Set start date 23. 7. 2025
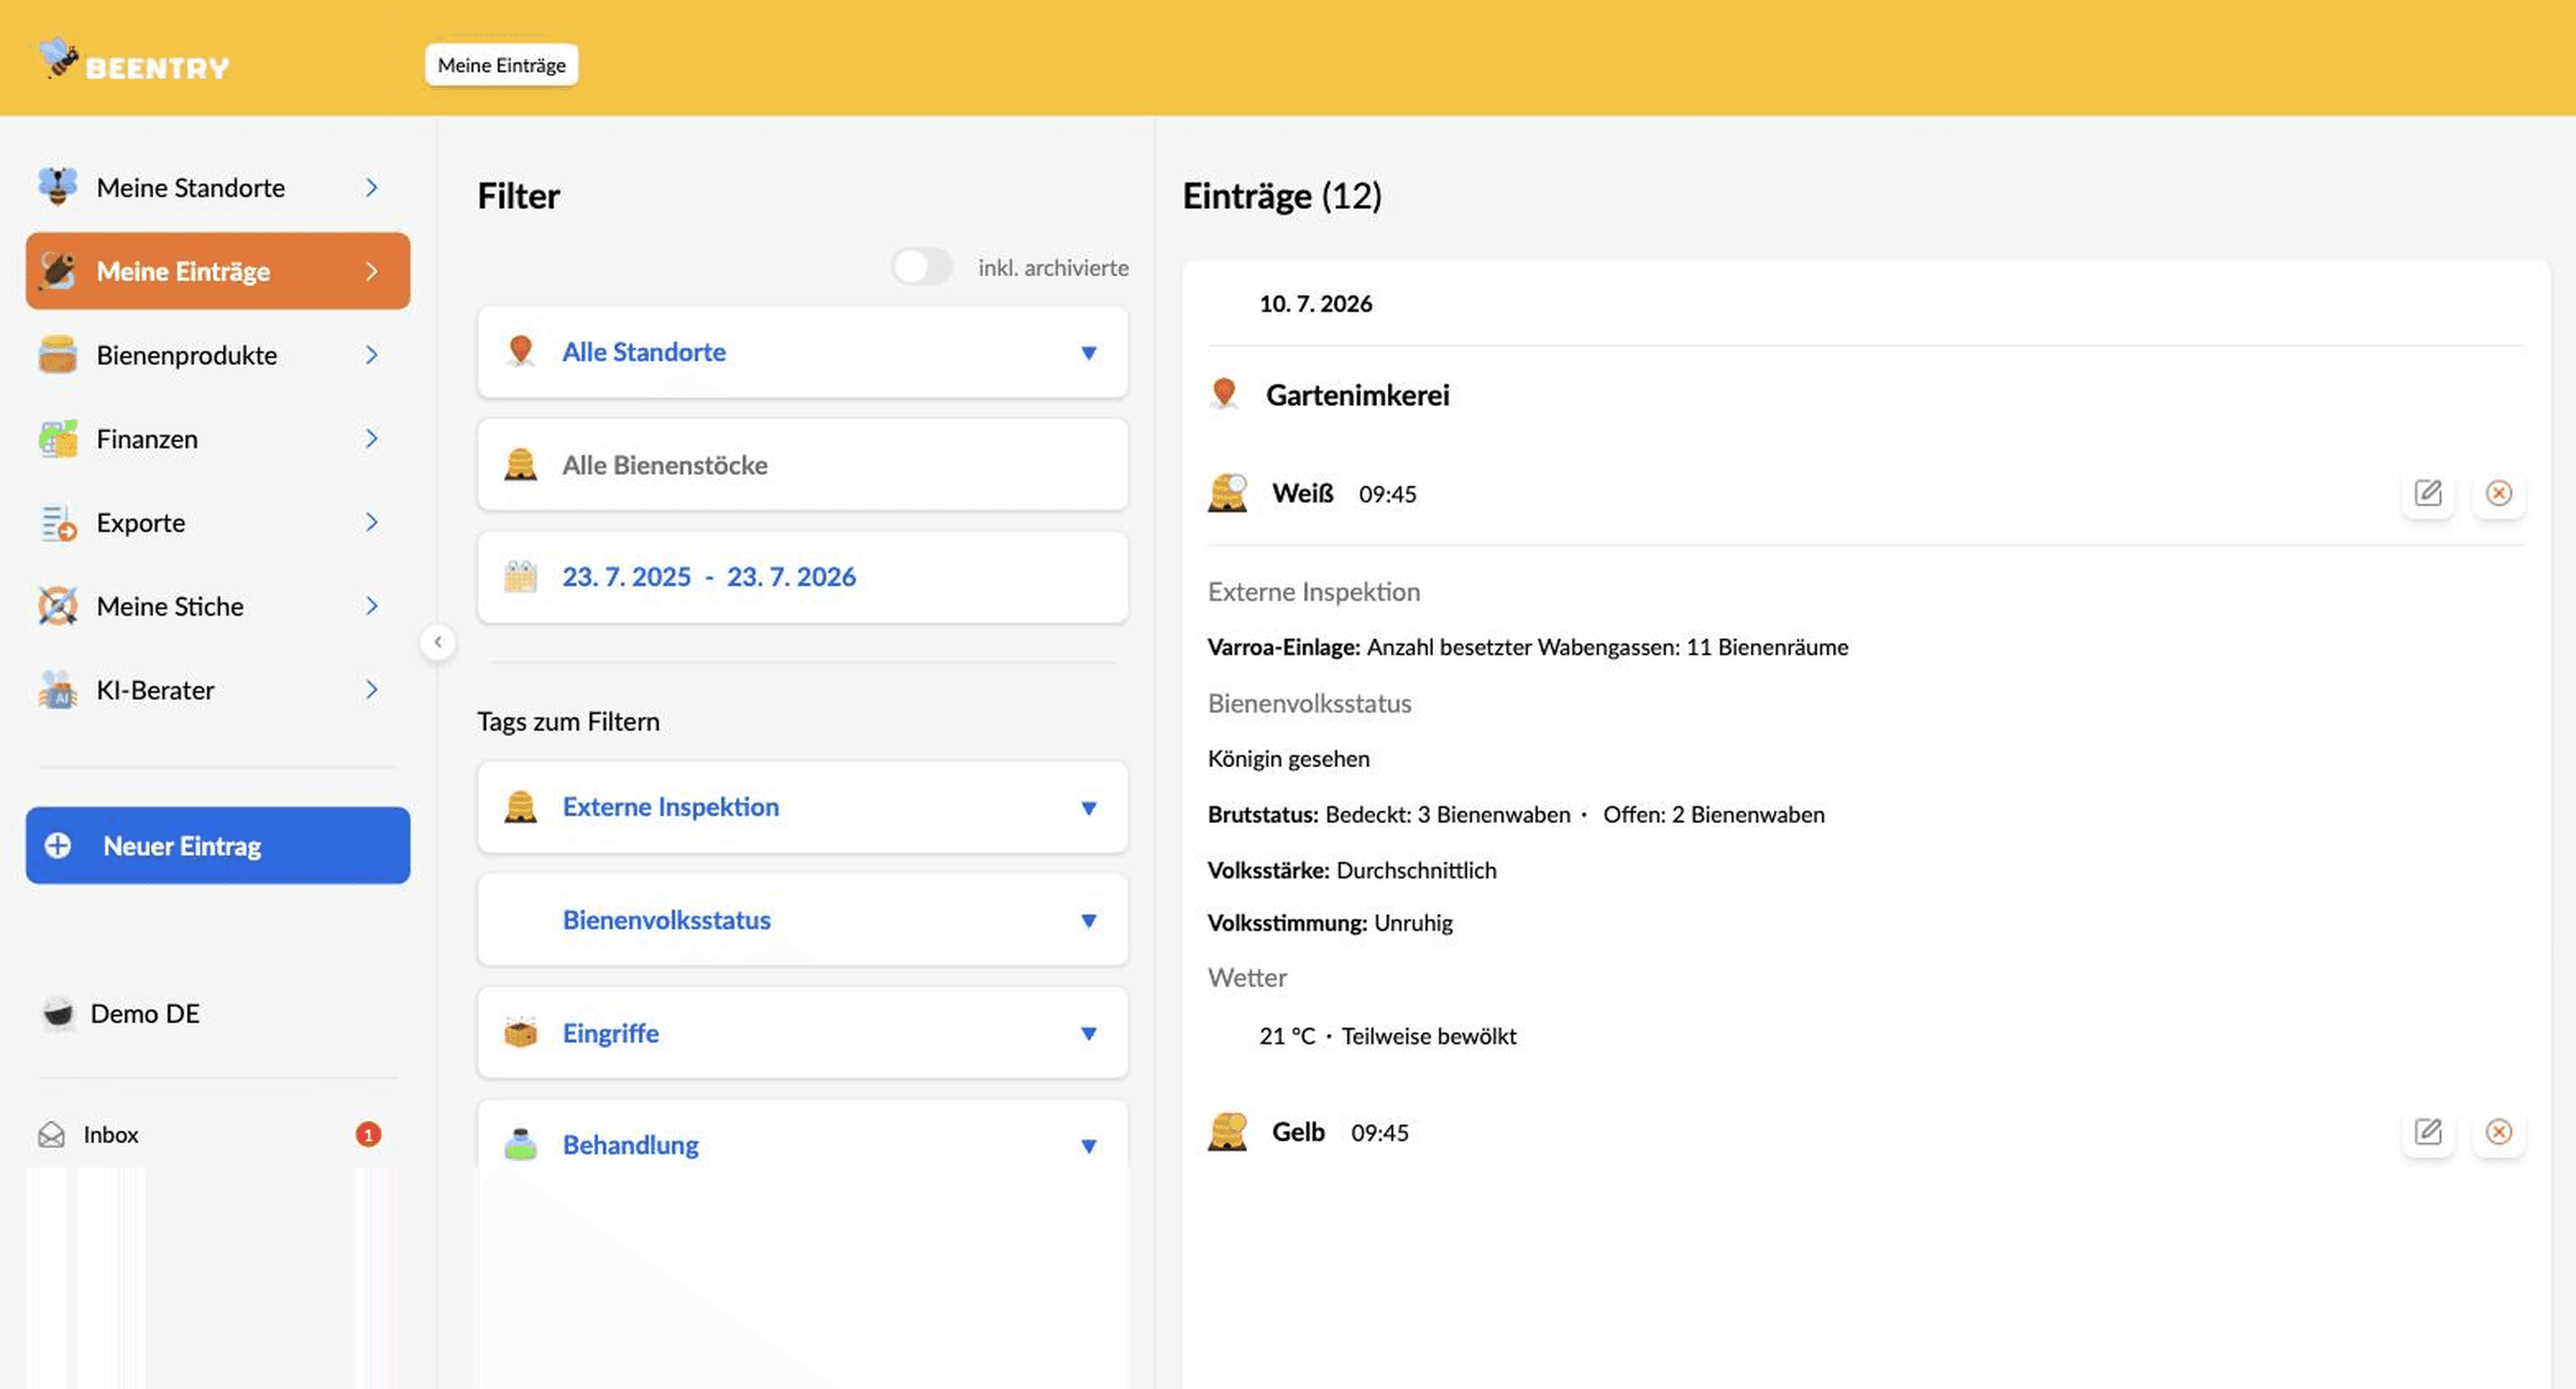 tap(626, 577)
